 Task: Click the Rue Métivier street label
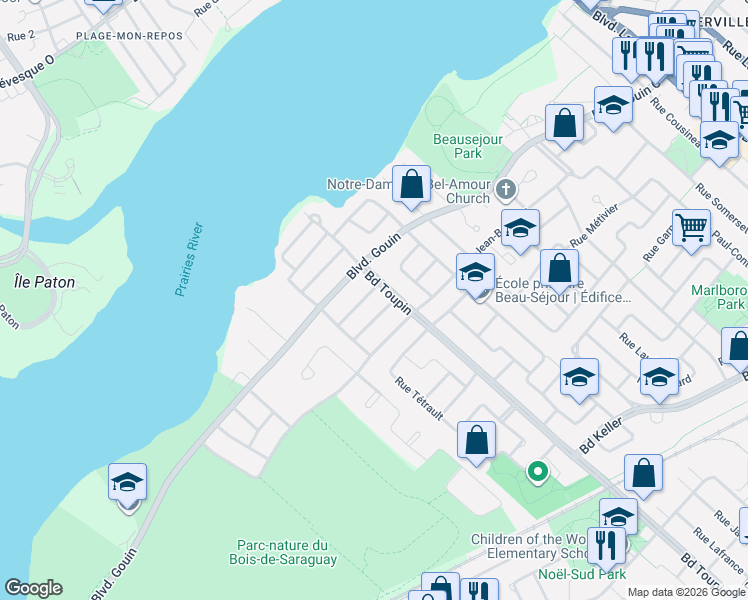click(594, 225)
